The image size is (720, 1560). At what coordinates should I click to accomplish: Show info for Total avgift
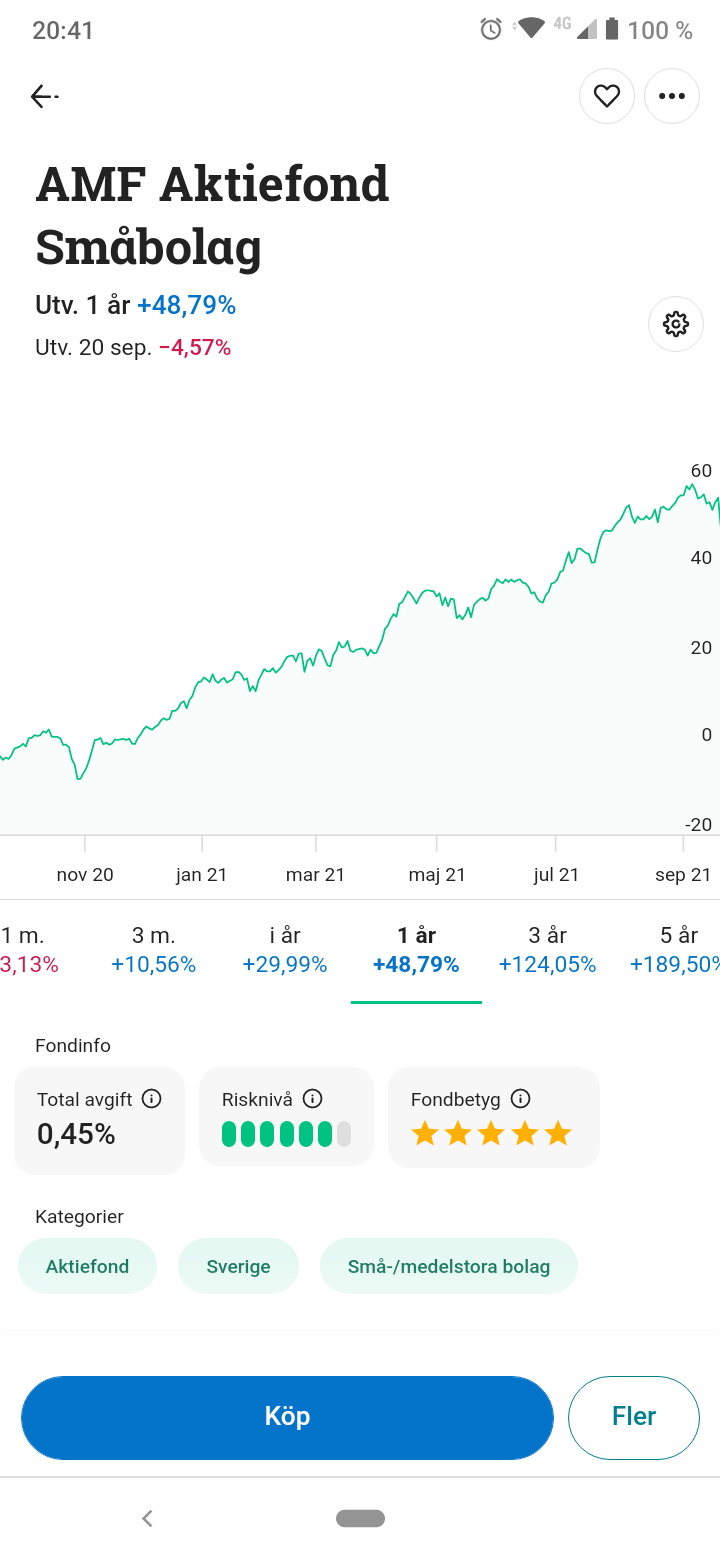[152, 1099]
